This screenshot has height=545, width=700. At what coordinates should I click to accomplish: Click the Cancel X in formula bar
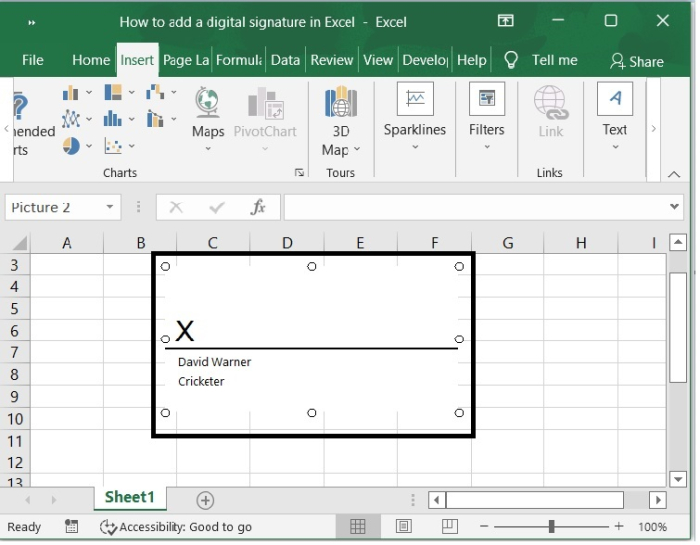(x=176, y=207)
